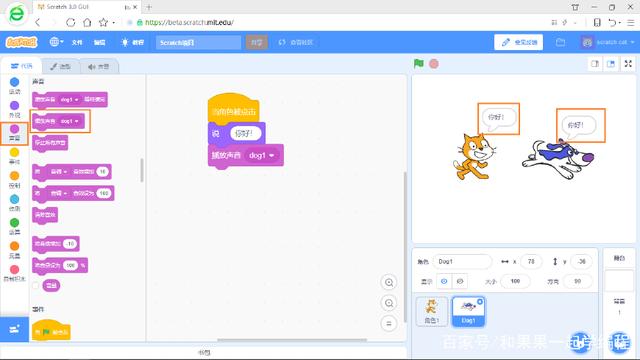The width and height of the screenshot is (640, 360).
Task: Open the add extension button
Action: 14,329
